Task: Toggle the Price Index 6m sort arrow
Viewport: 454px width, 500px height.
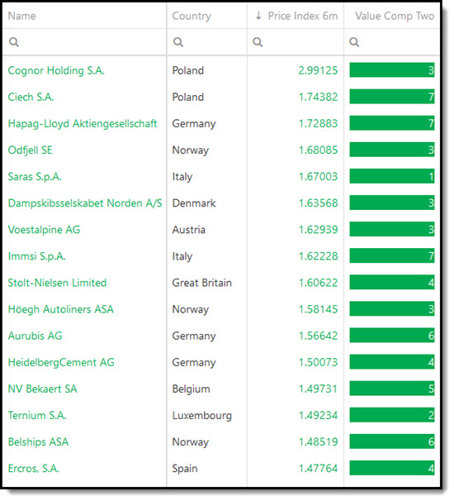Action: [258, 16]
